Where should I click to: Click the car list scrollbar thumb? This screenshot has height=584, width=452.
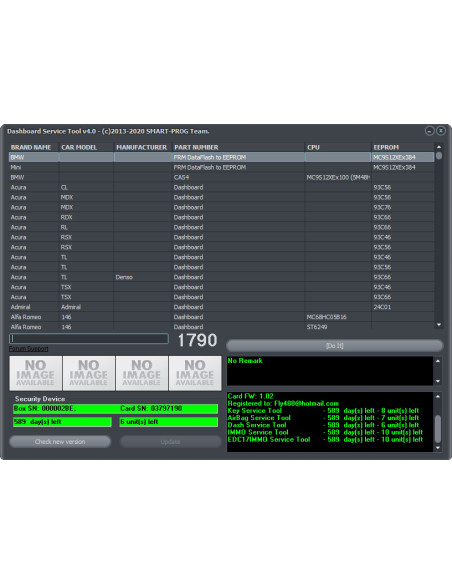point(439,155)
